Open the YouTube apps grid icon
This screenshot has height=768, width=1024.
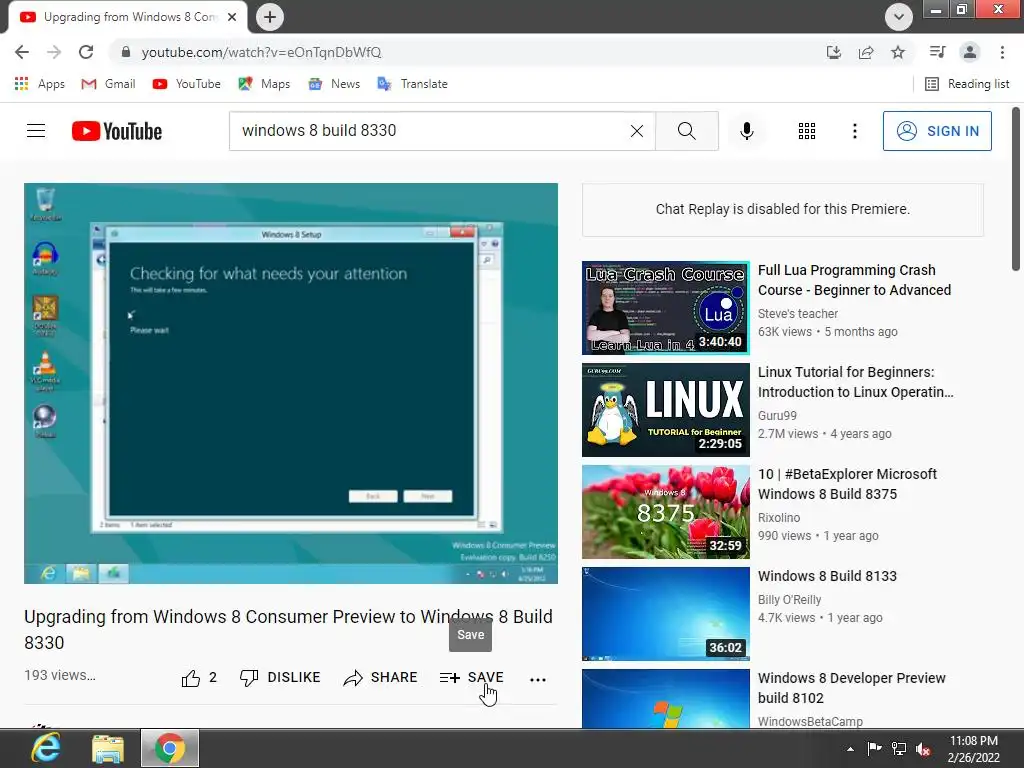pos(807,131)
